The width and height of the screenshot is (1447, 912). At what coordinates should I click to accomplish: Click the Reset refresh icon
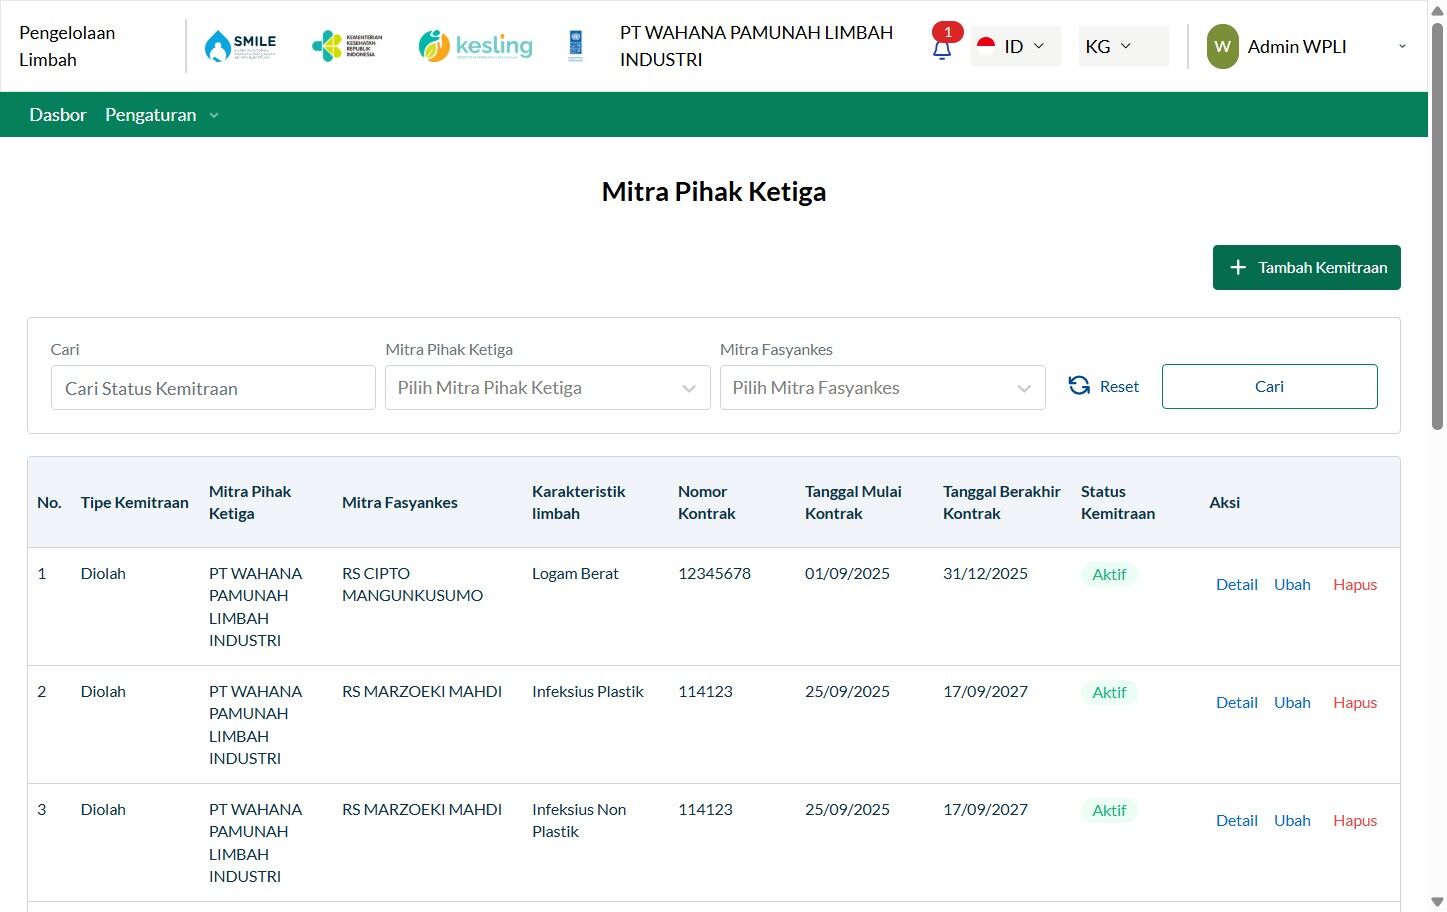point(1079,386)
